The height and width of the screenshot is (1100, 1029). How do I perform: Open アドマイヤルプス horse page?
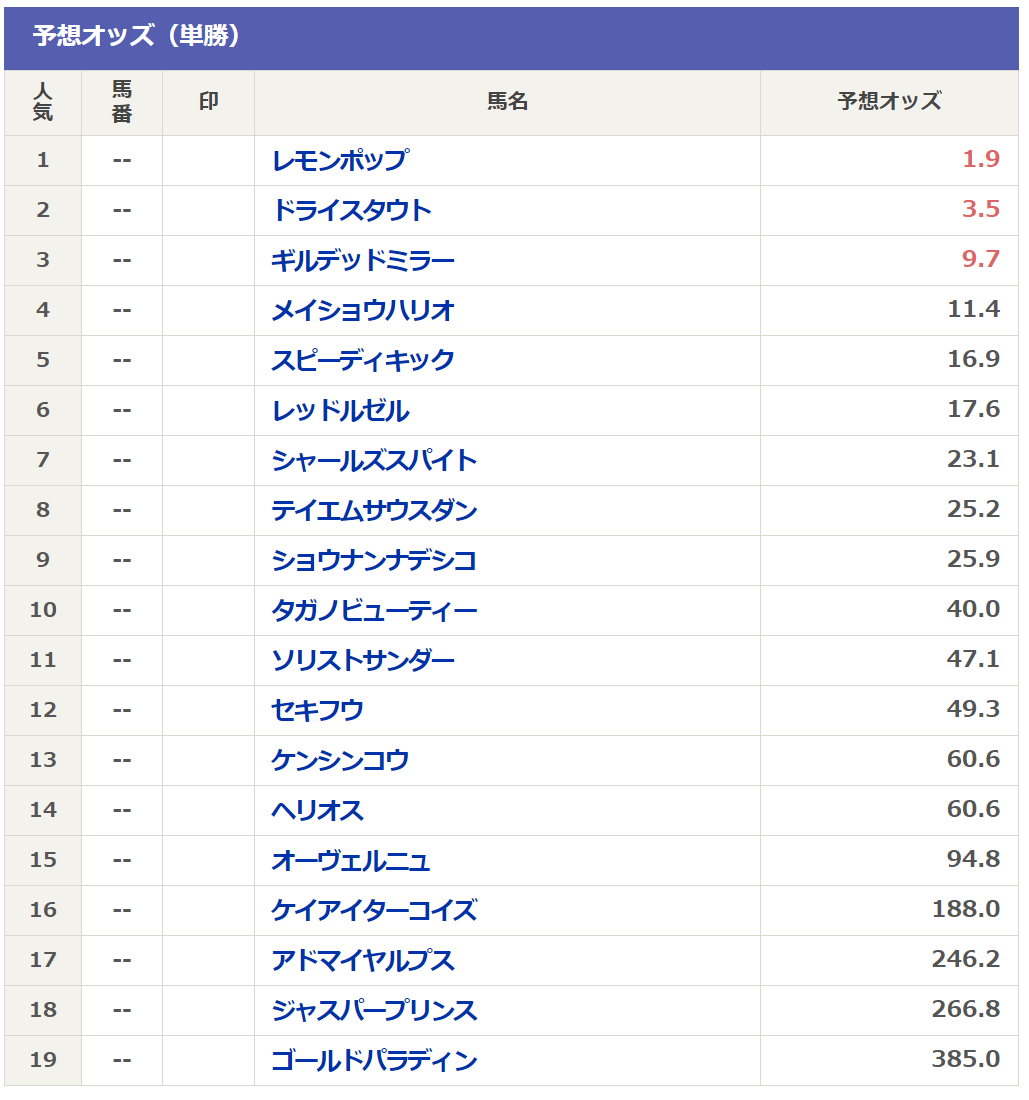coord(363,960)
